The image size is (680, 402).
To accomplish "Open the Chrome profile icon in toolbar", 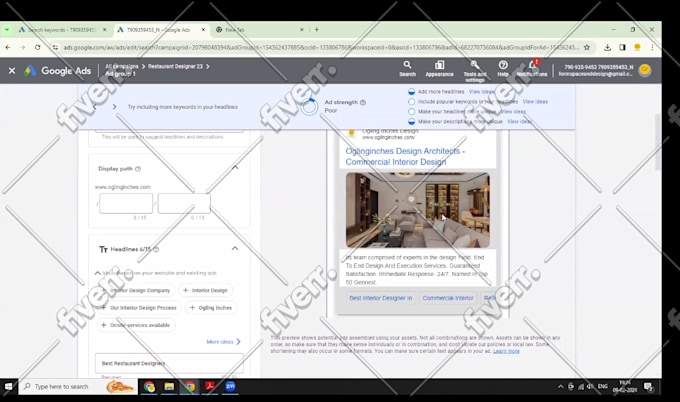I will (x=637, y=47).
